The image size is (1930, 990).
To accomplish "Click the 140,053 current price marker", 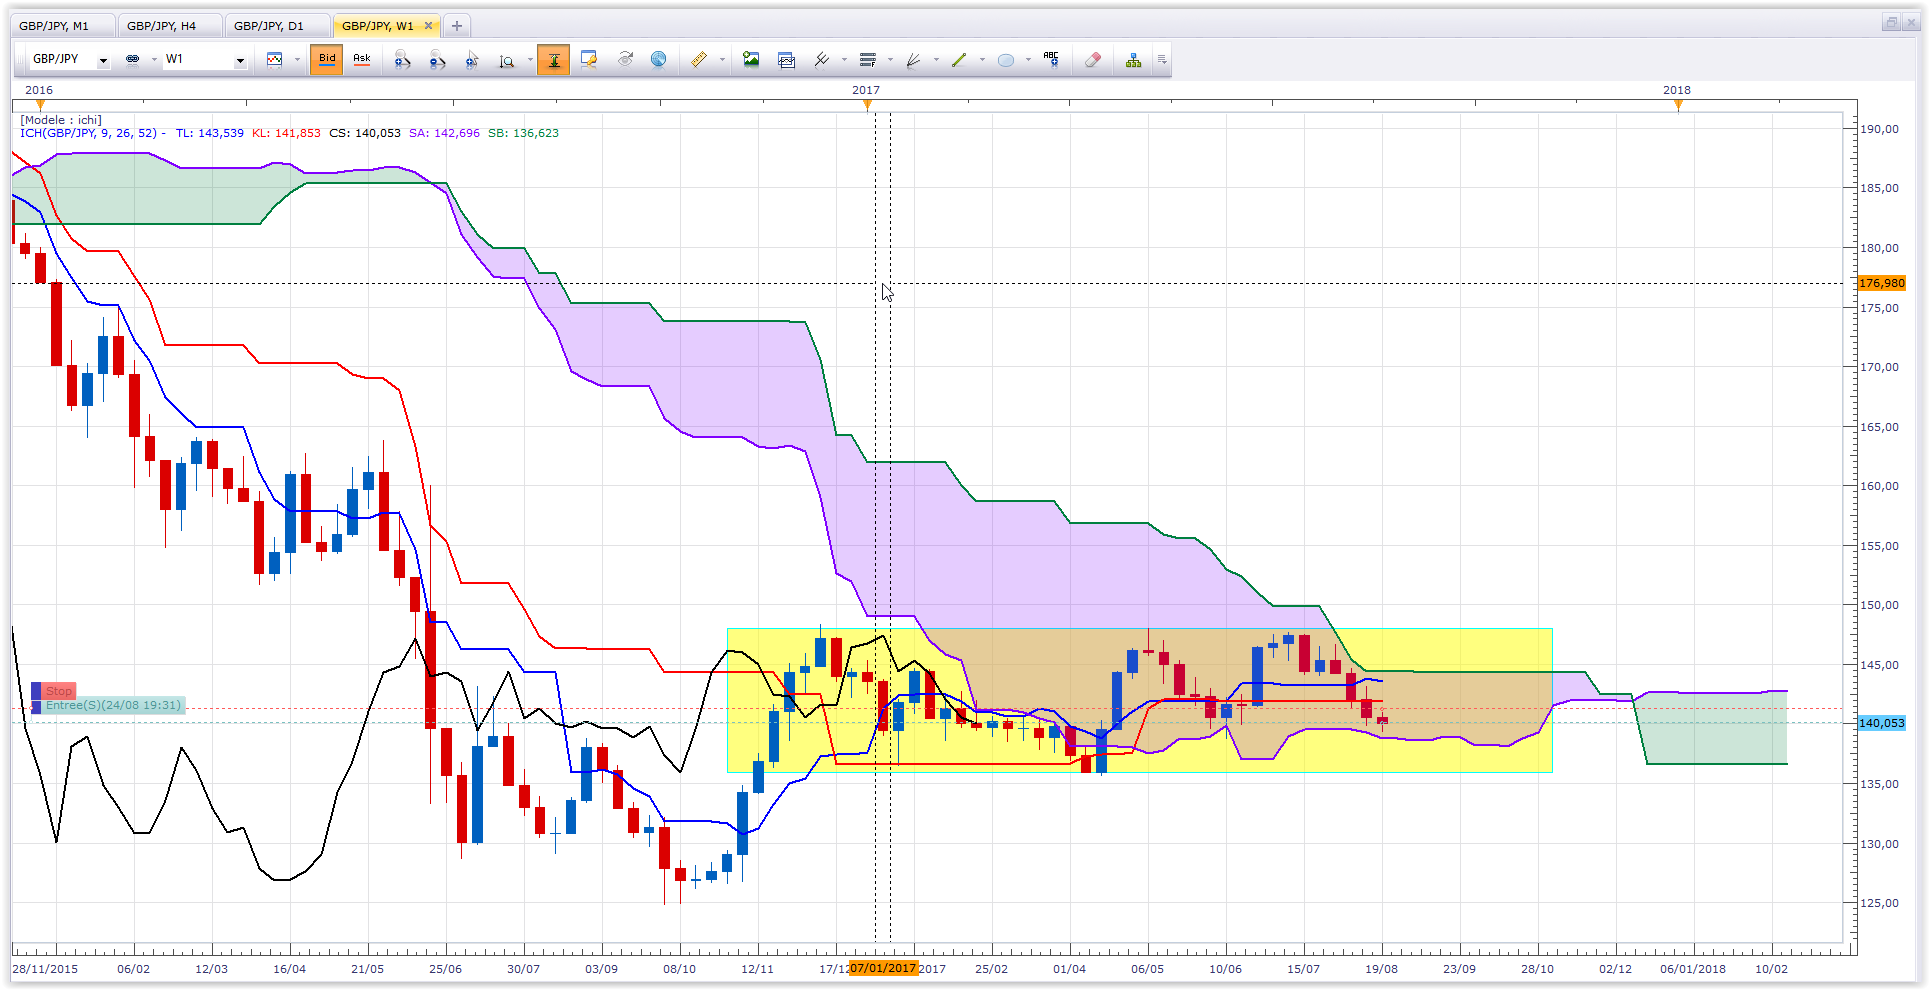I will pyautogui.click(x=1881, y=723).
